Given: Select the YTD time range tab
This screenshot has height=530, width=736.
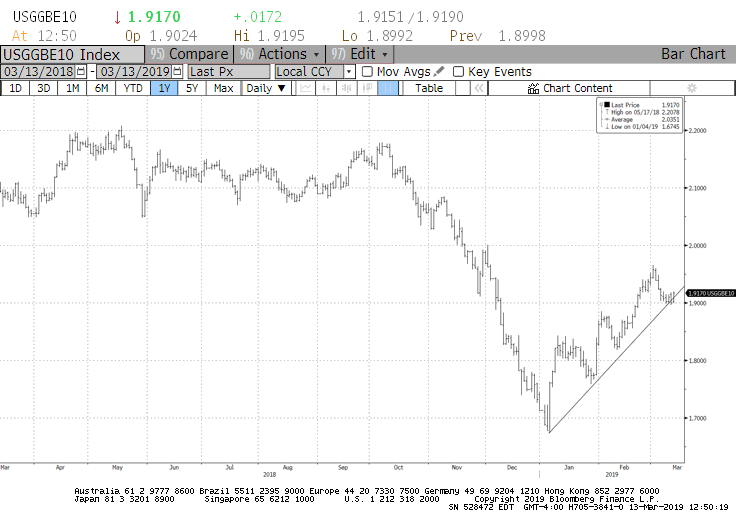Looking at the screenshot, I should 132,88.
